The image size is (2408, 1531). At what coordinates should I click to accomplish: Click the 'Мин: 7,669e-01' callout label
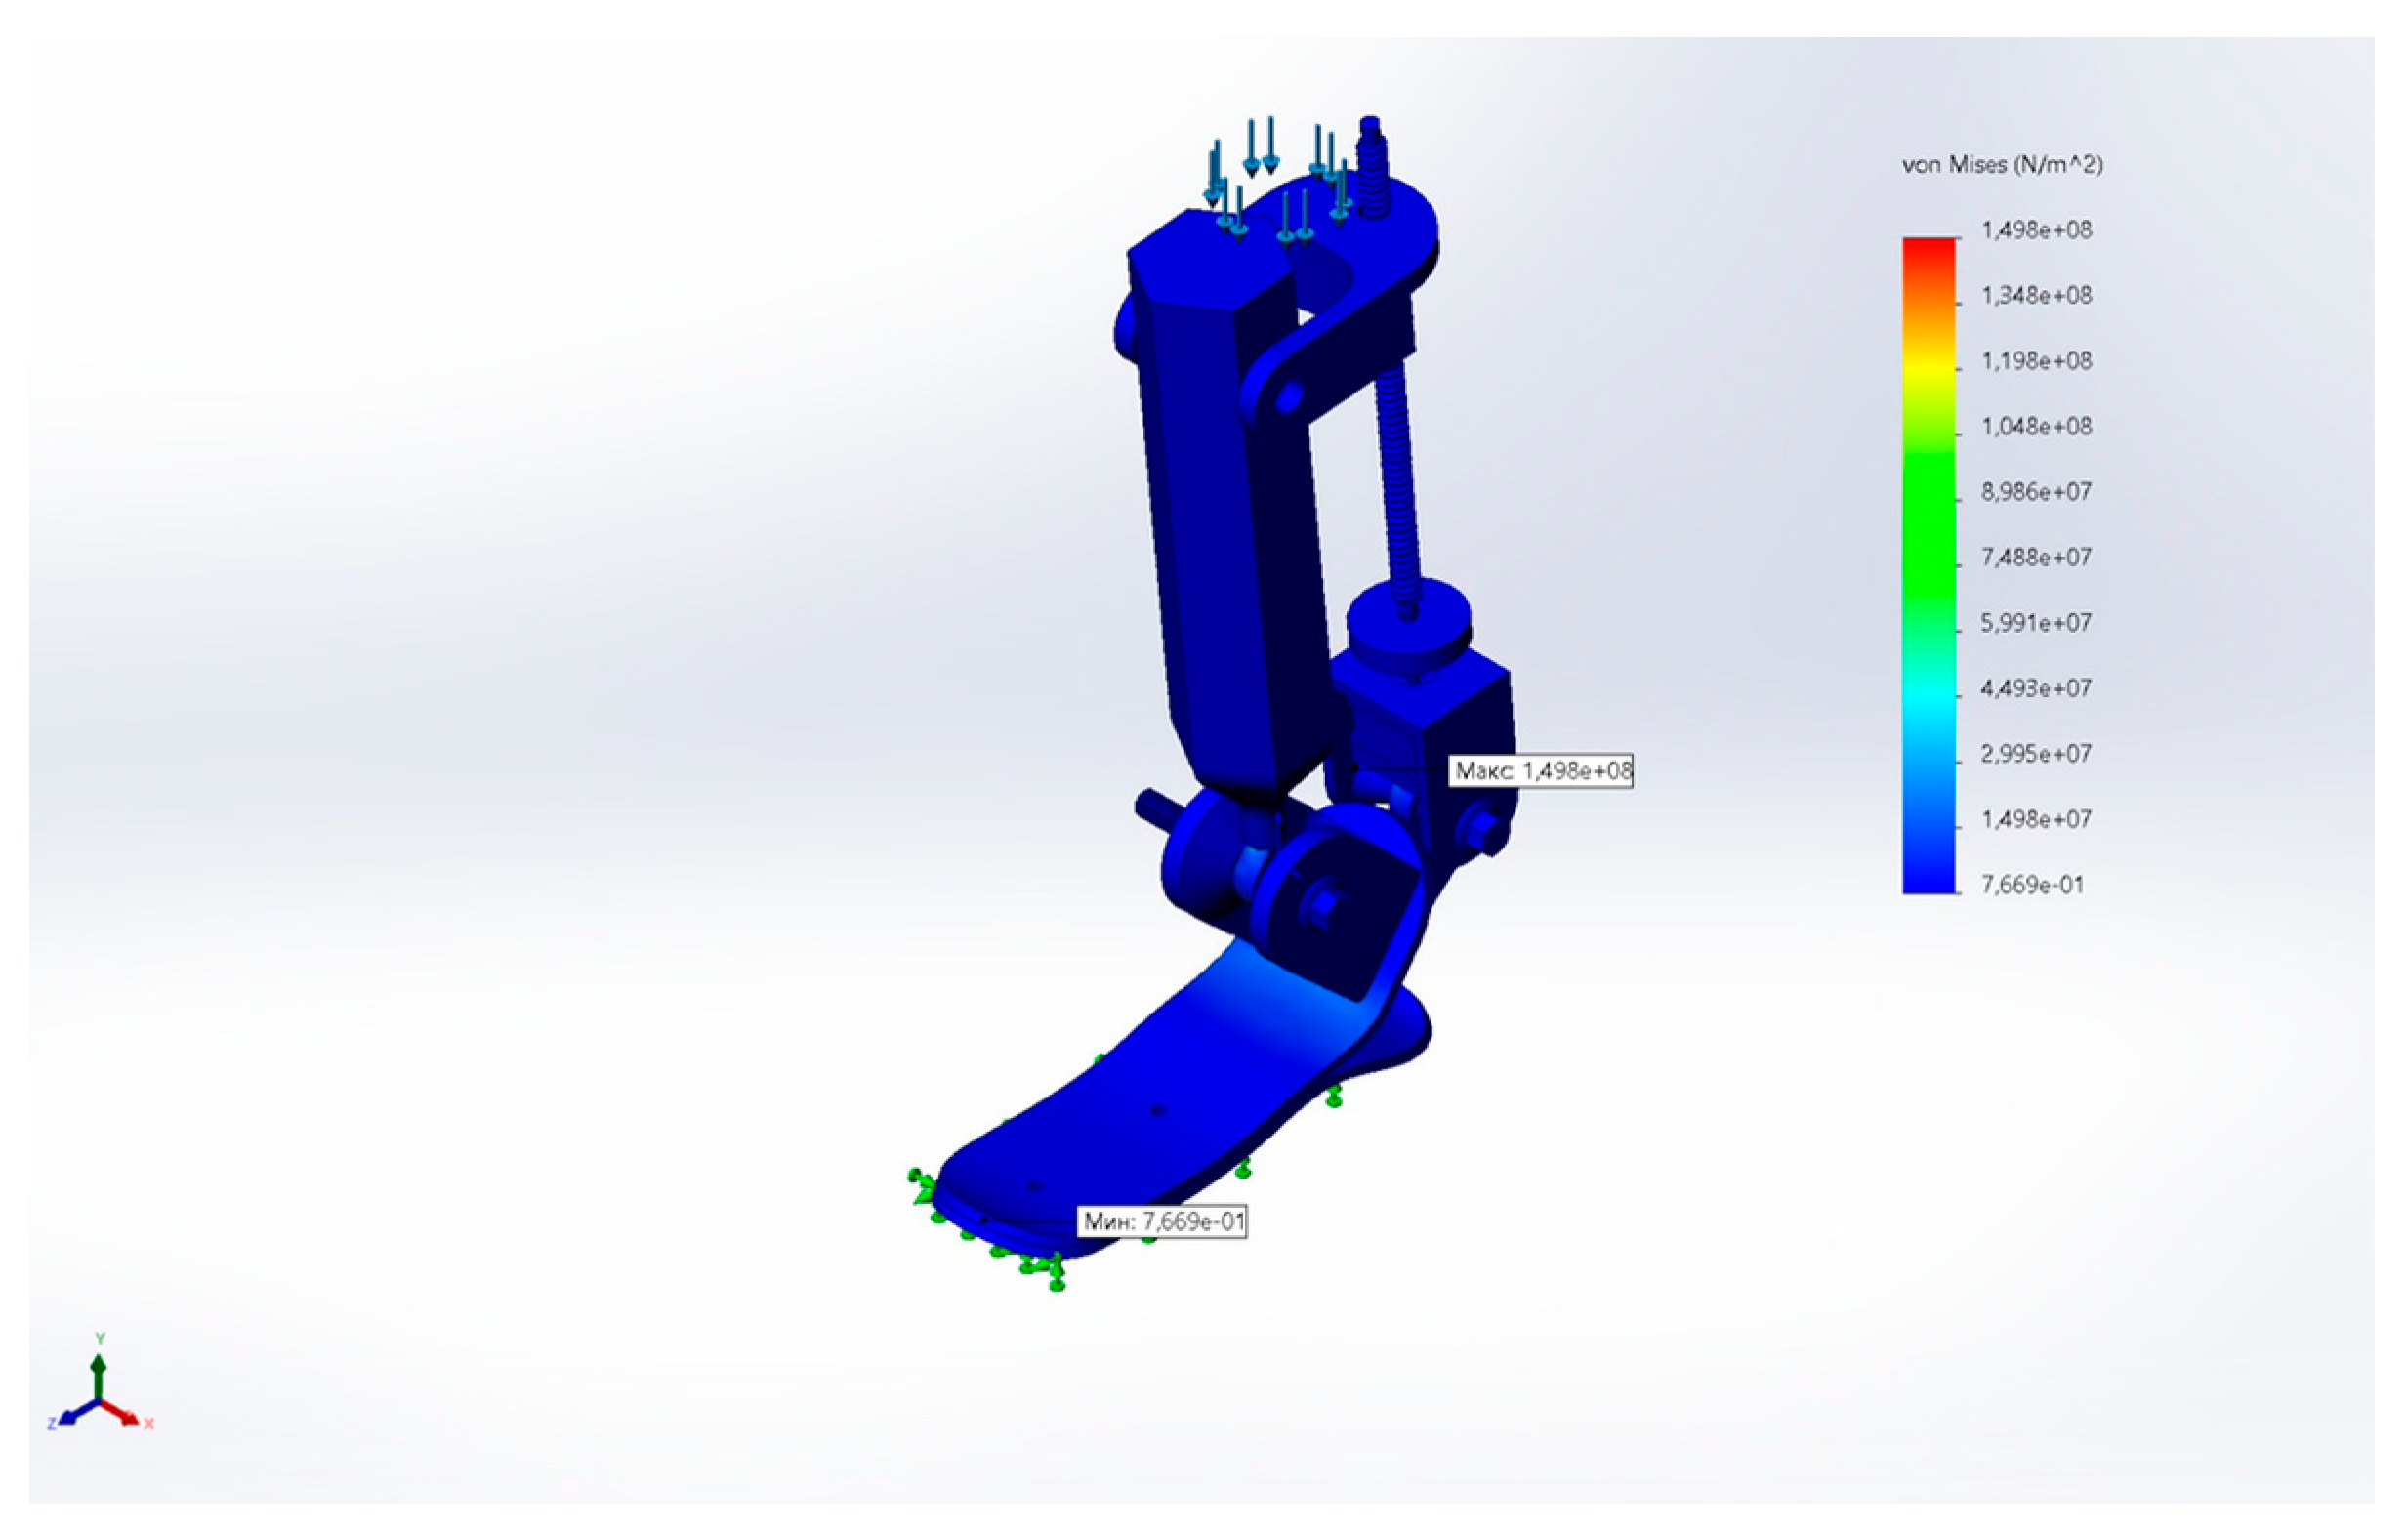pos(1162,1221)
